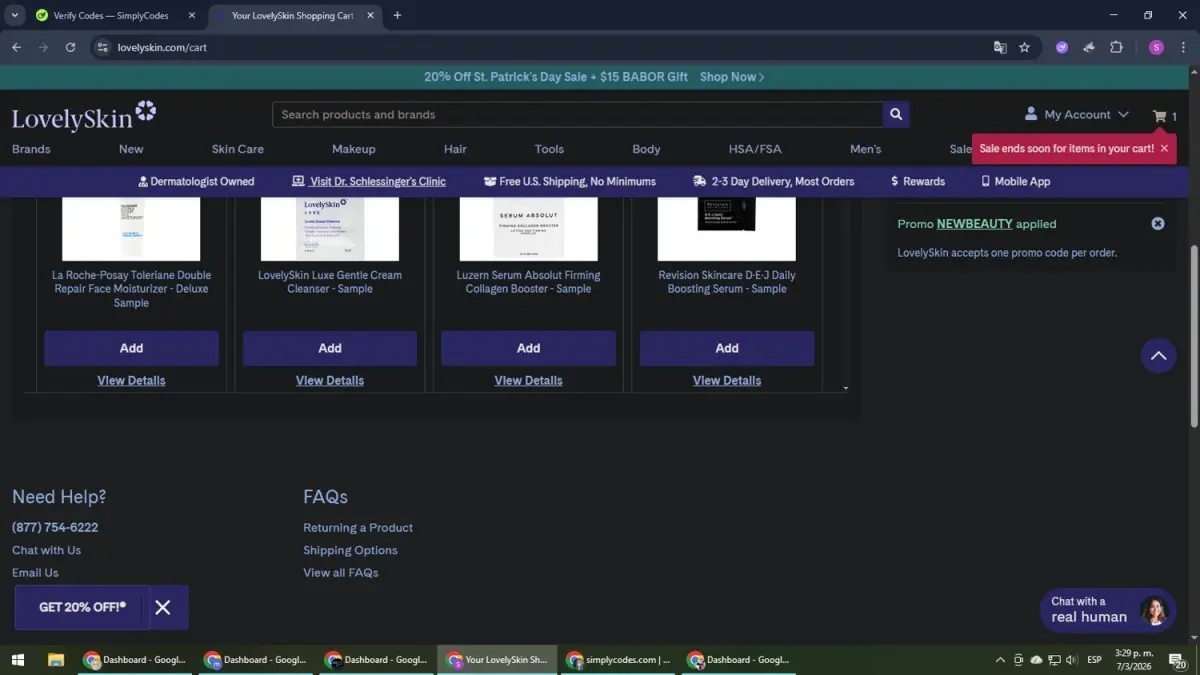This screenshot has height=675, width=1200.
Task: Open the Chat with Us link
Action: (46, 550)
